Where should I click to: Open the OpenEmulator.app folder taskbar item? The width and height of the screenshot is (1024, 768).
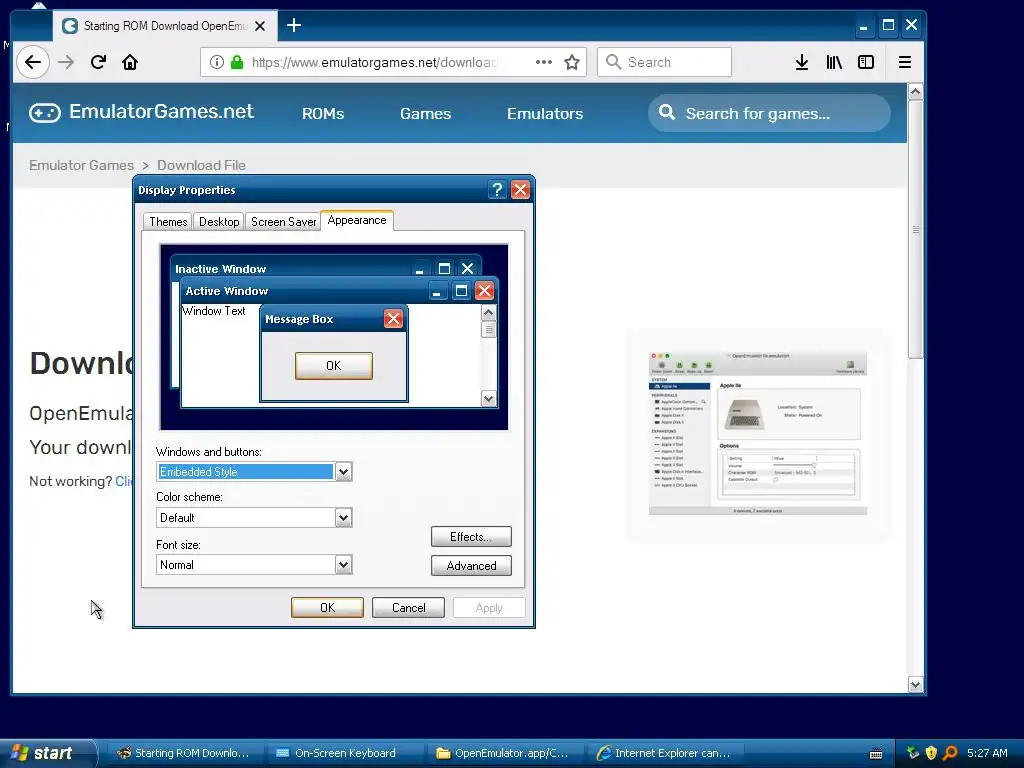(x=504, y=753)
